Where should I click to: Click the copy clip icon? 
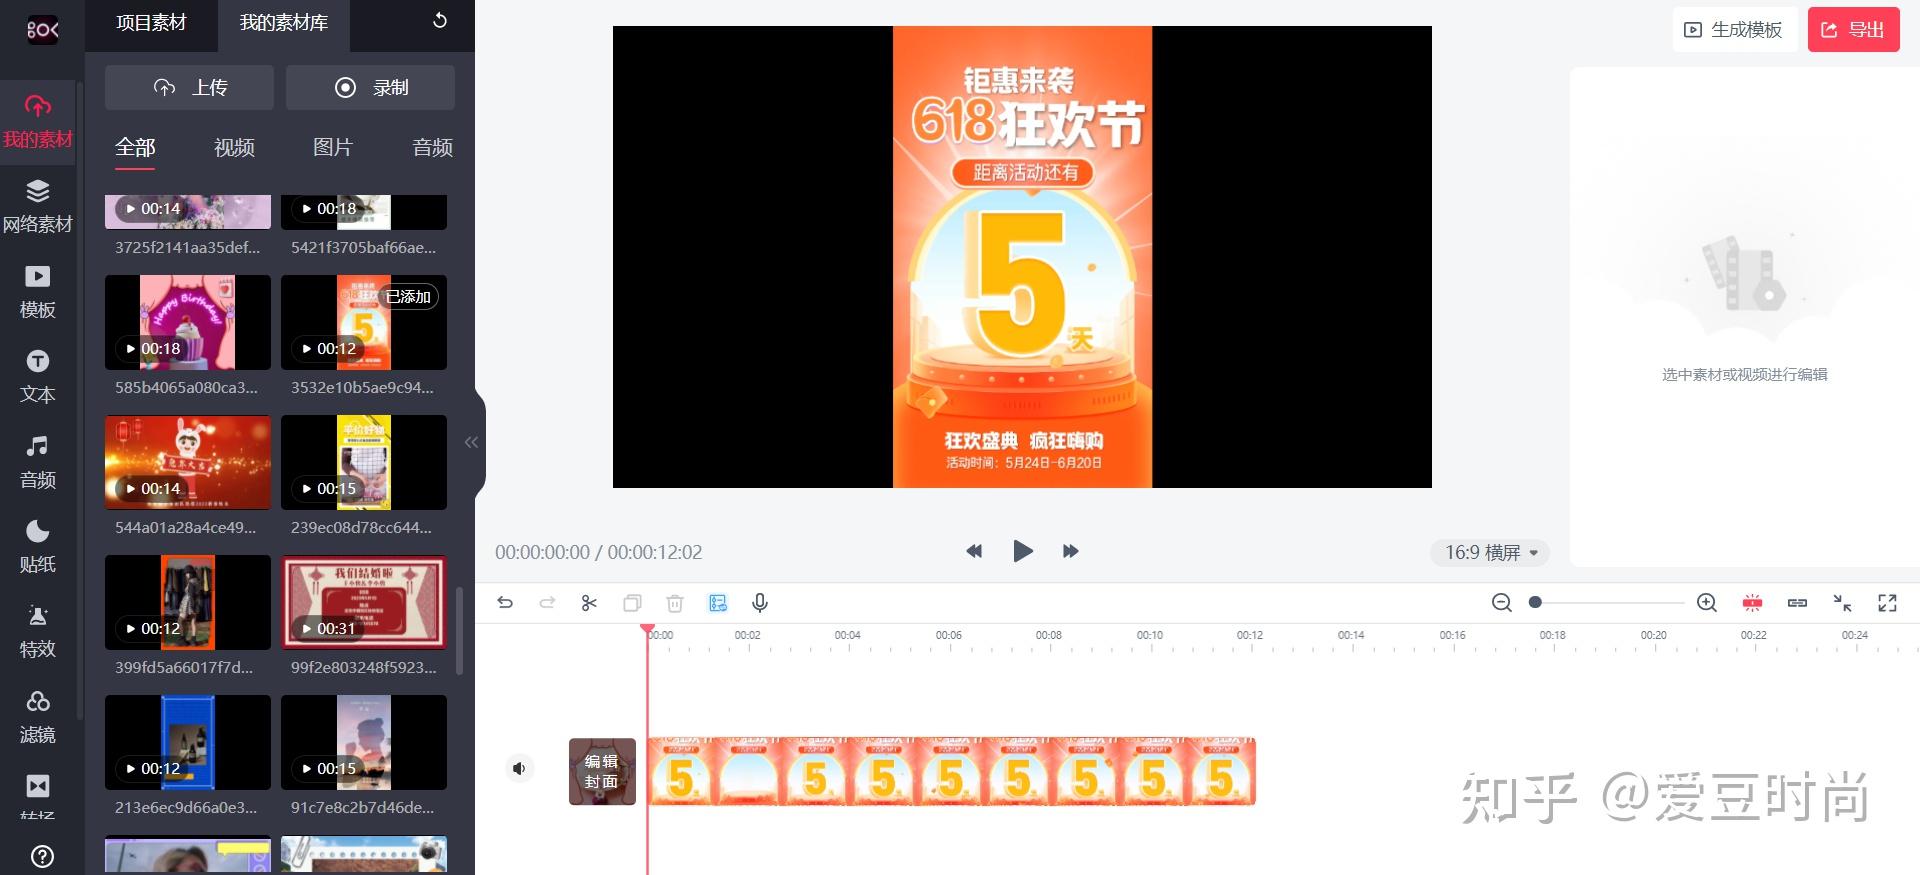tap(632, 603)
